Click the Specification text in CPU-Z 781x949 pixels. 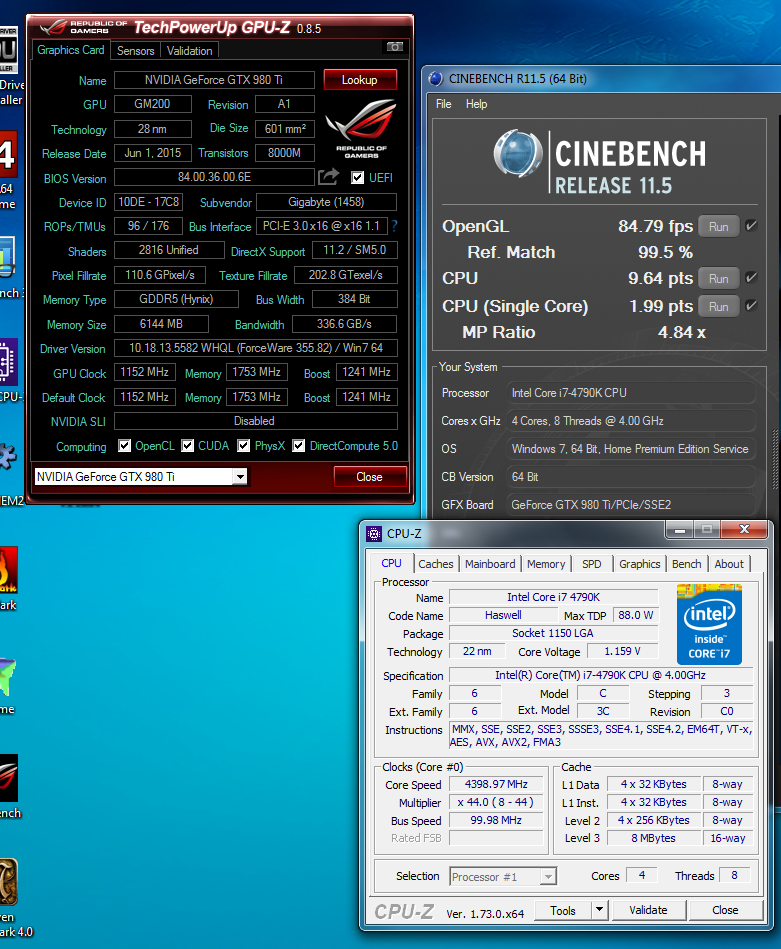click(x=601, y=675)
